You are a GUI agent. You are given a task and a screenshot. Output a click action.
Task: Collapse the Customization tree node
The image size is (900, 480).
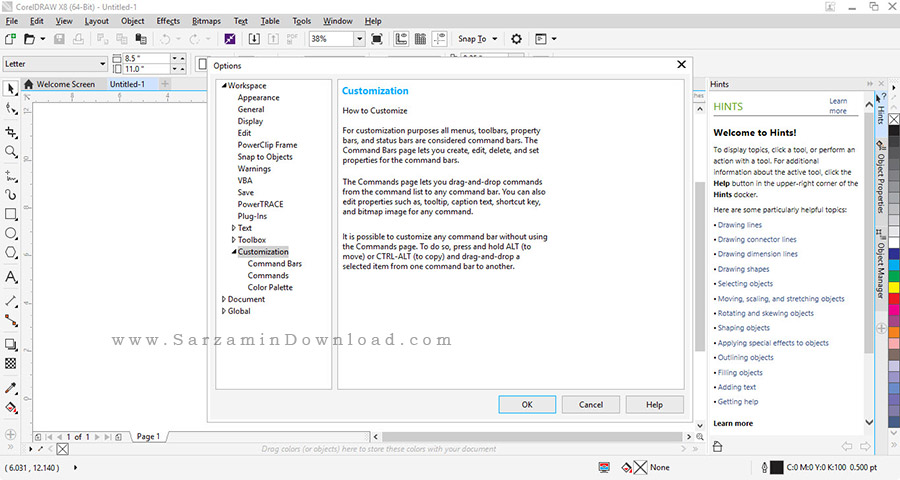(x=234, y=251)
